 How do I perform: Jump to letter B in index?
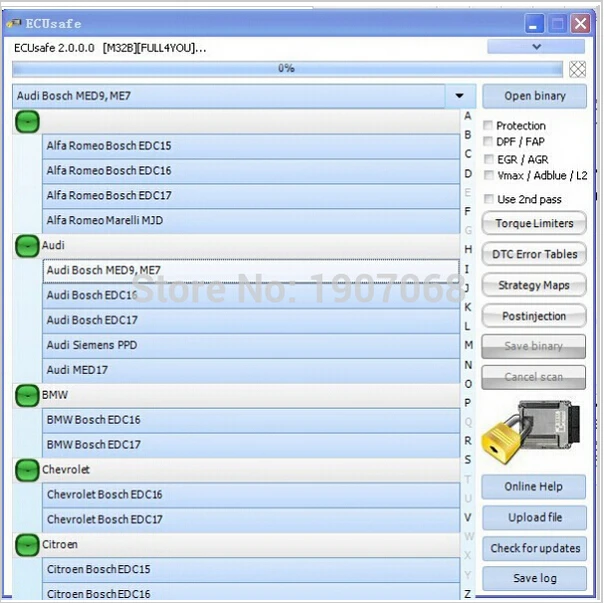(x=468, y=135)
